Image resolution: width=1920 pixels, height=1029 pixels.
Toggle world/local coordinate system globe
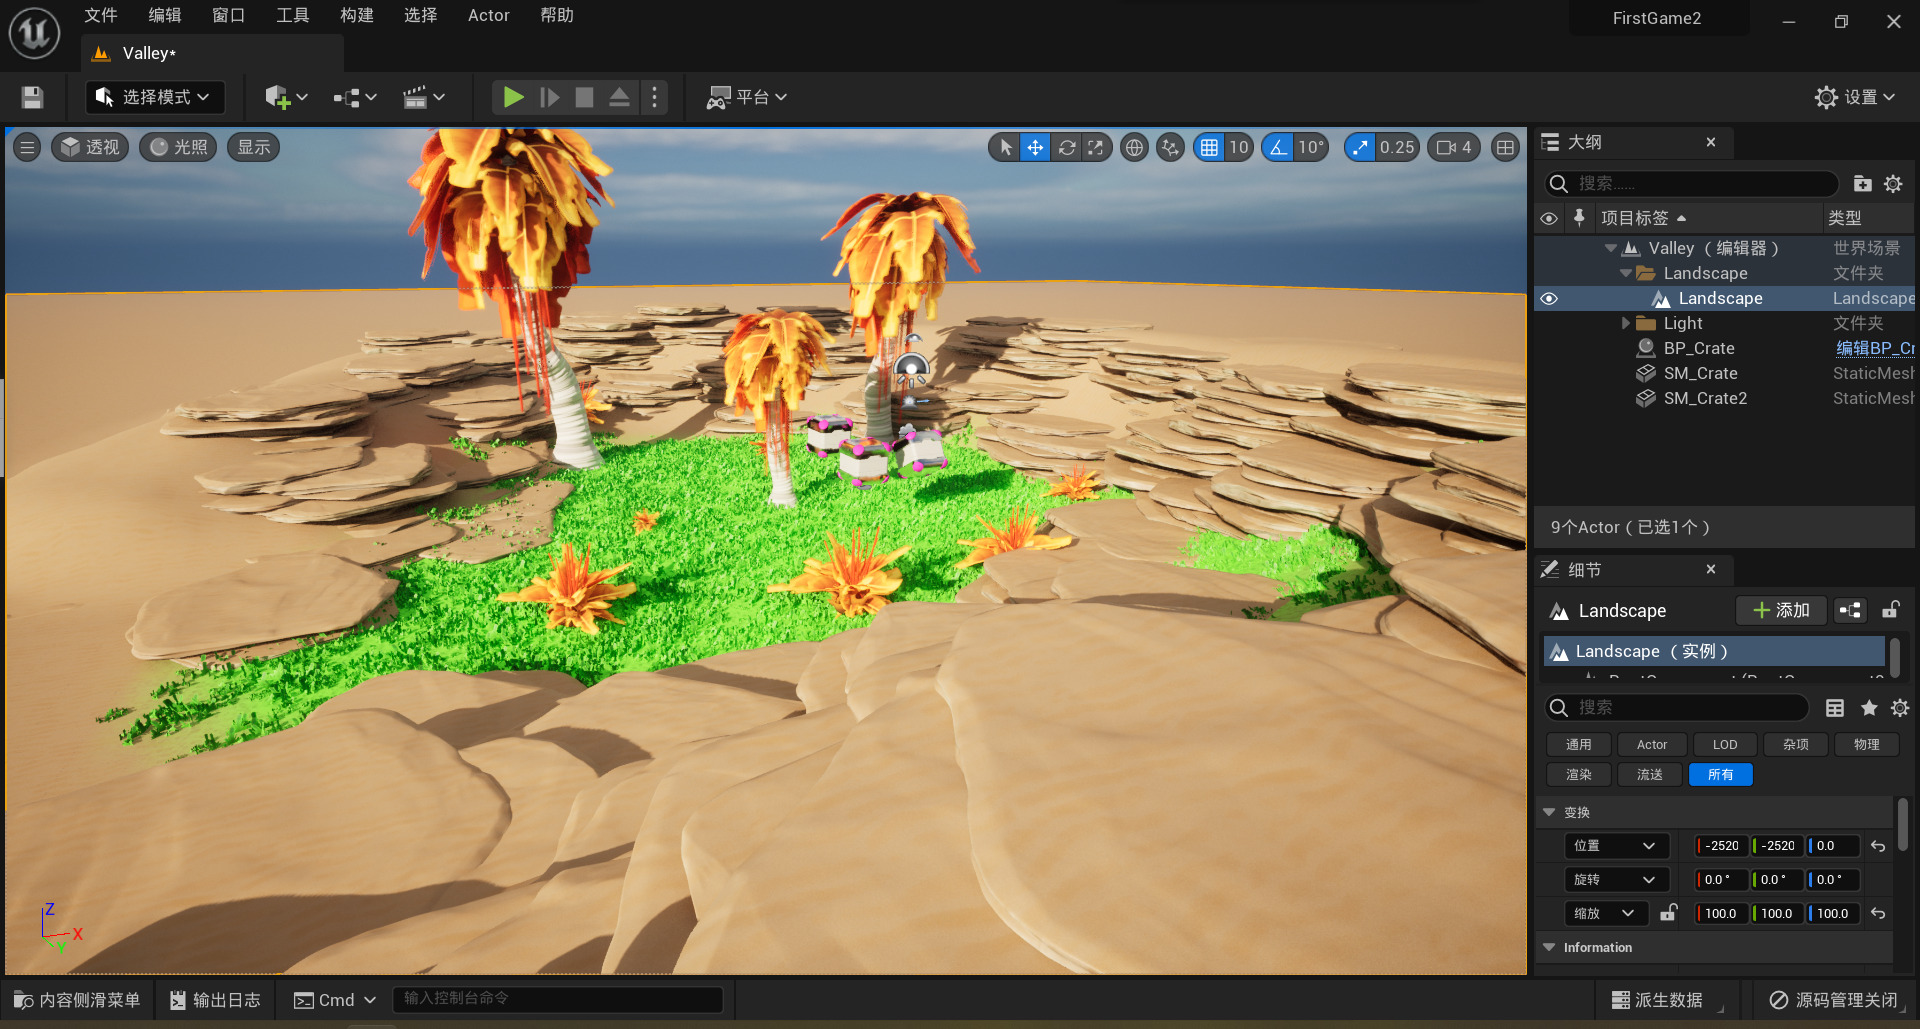point(1134,148)
